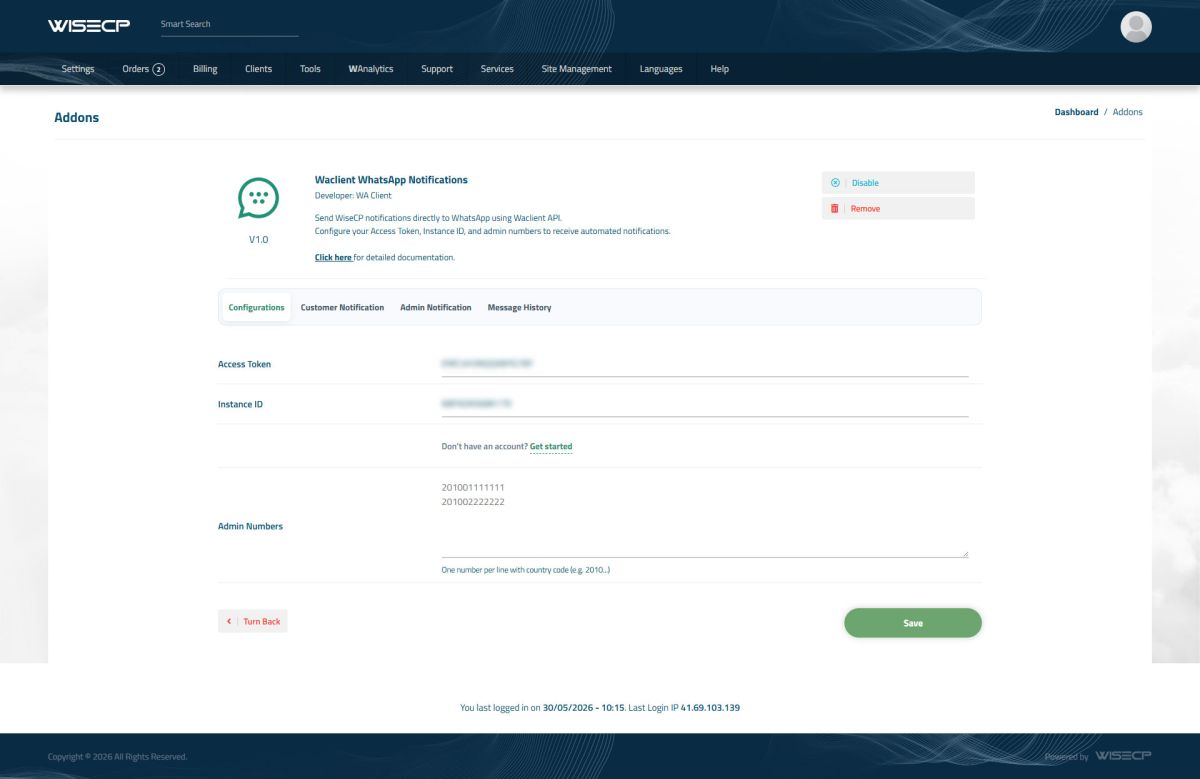
Task: Click the 'One number per line' hint text
Action: click(525, 570)
